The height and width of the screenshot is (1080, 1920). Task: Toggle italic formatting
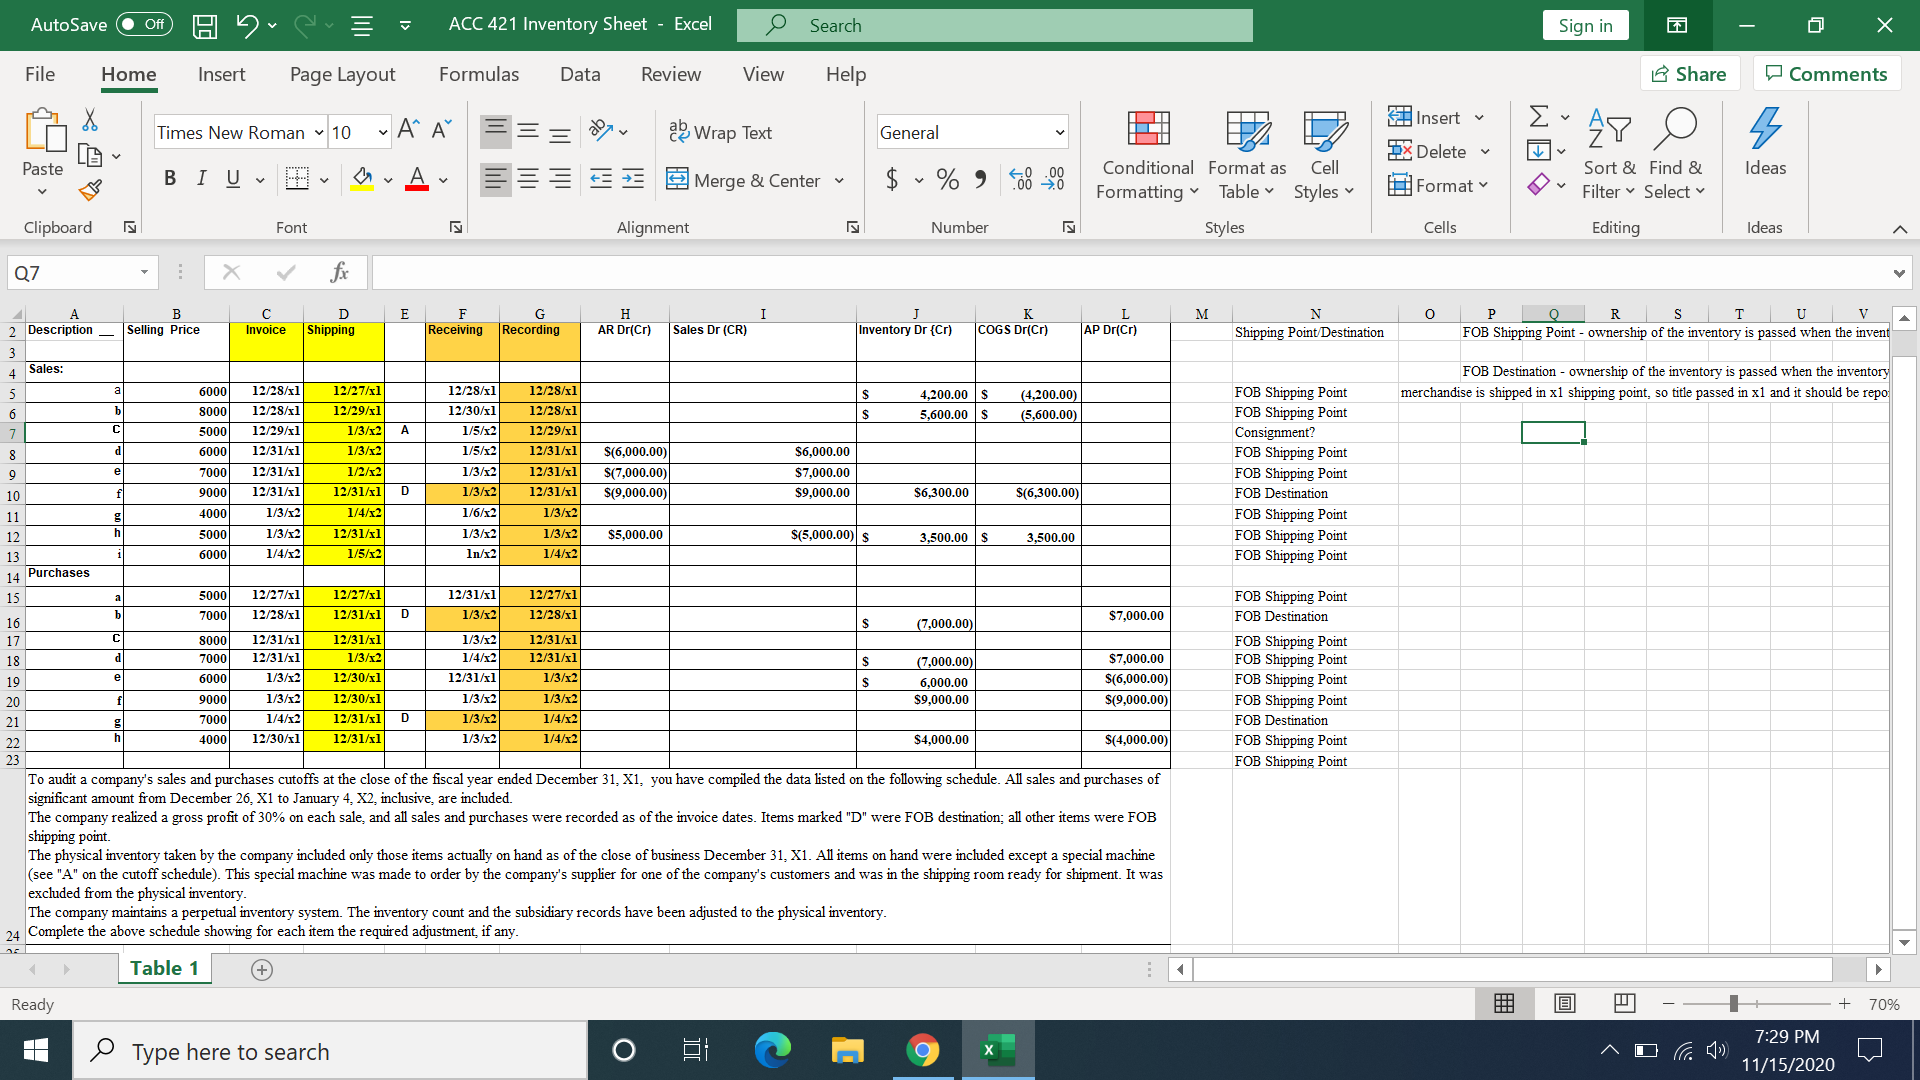click(200, 178)
